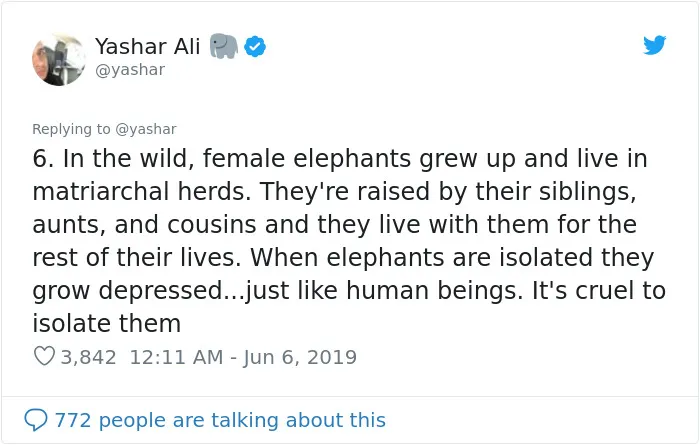Click the words "It's cruel to"

tap(599, 290)
